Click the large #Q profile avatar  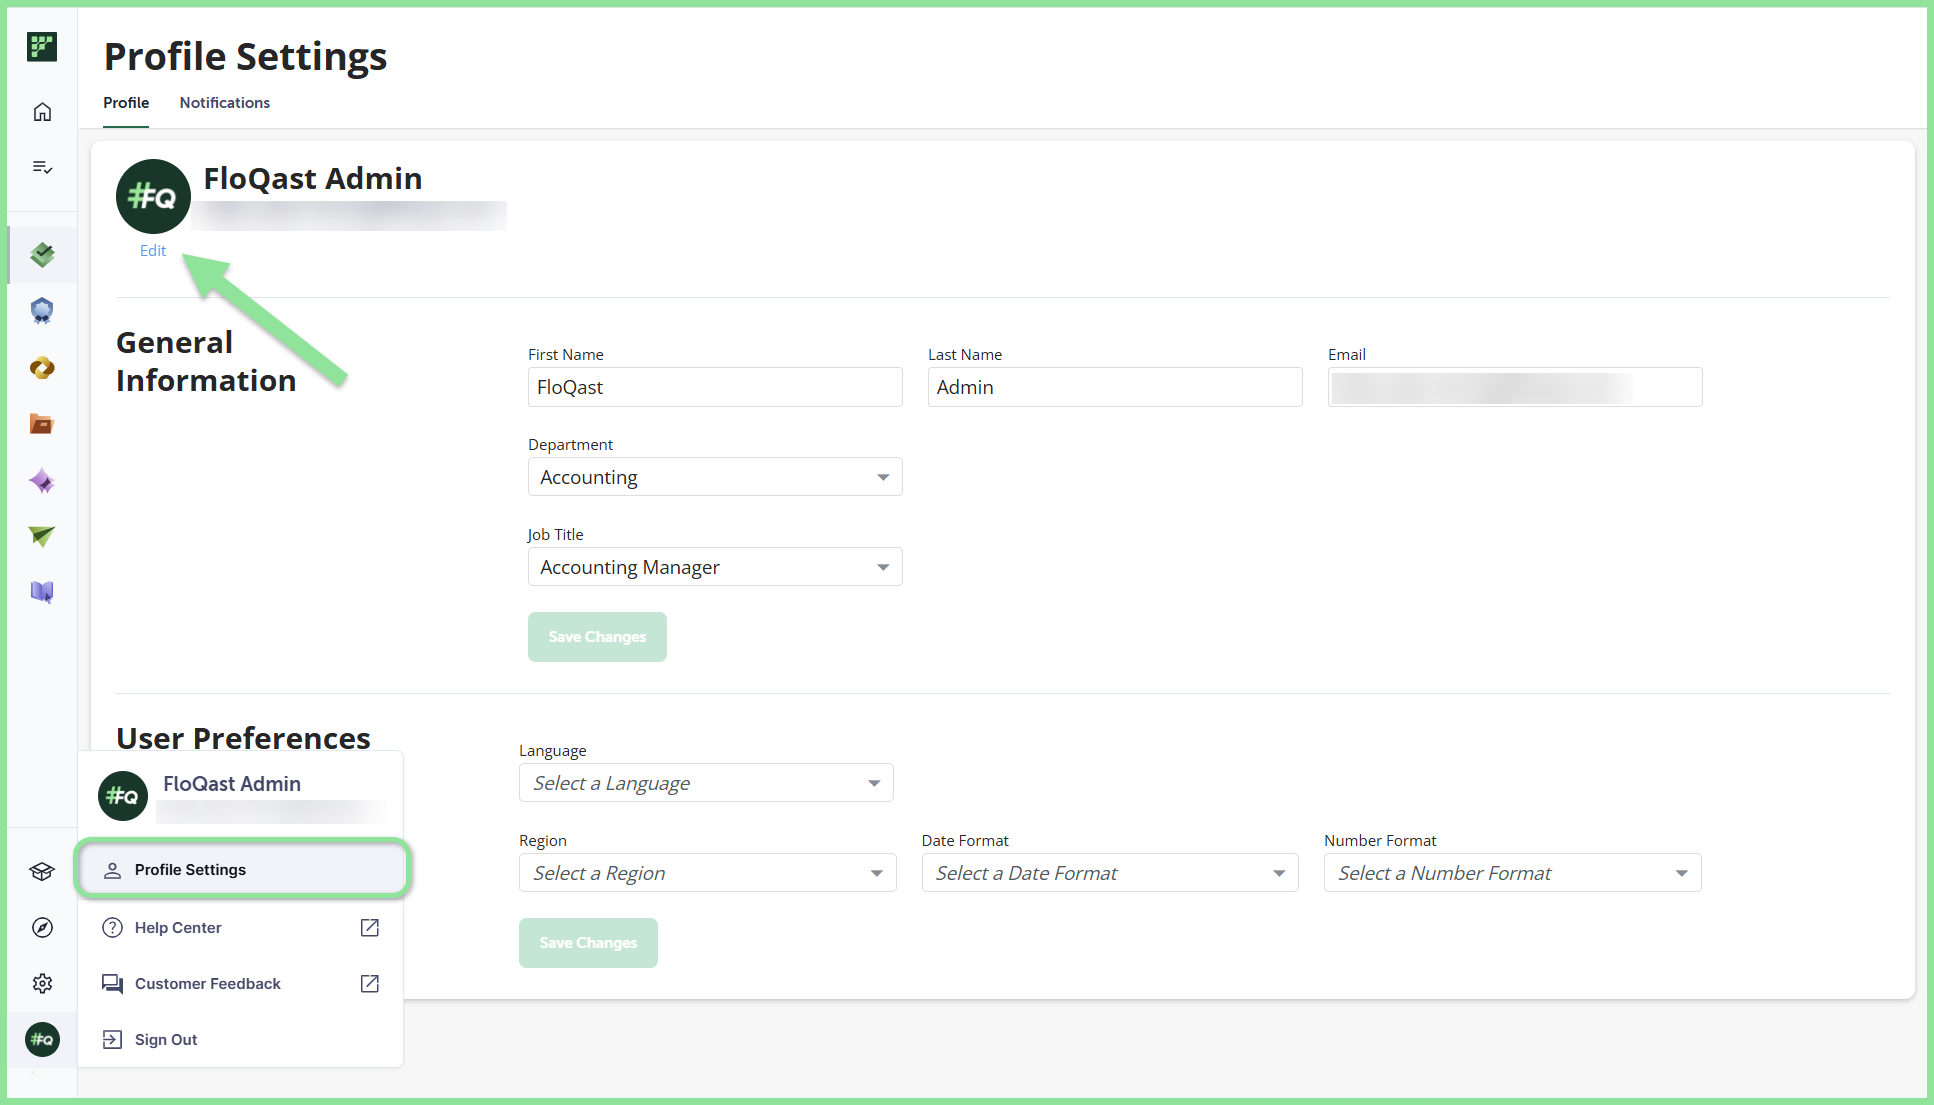(x=153, y=197)
